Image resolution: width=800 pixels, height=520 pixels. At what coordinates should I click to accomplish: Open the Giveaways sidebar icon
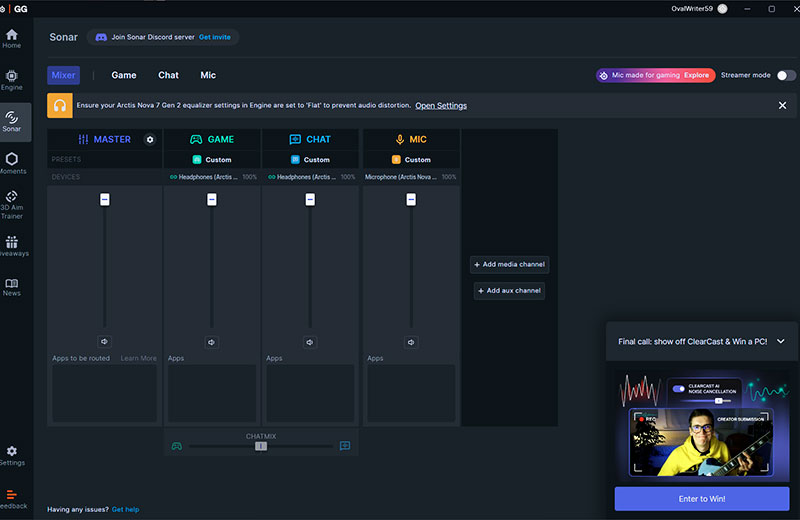coord(12,247)
